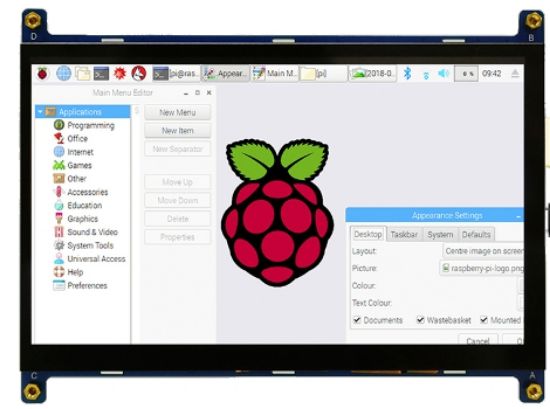Open the Mathematica red spiky icon
Image resolution: width=550 pixels, height=409 pixels.
(x=120, y=73)
